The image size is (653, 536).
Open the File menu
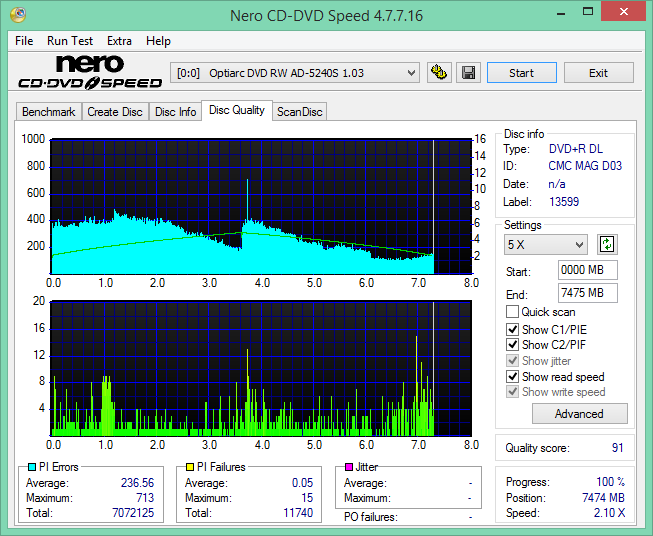point(24,41)
